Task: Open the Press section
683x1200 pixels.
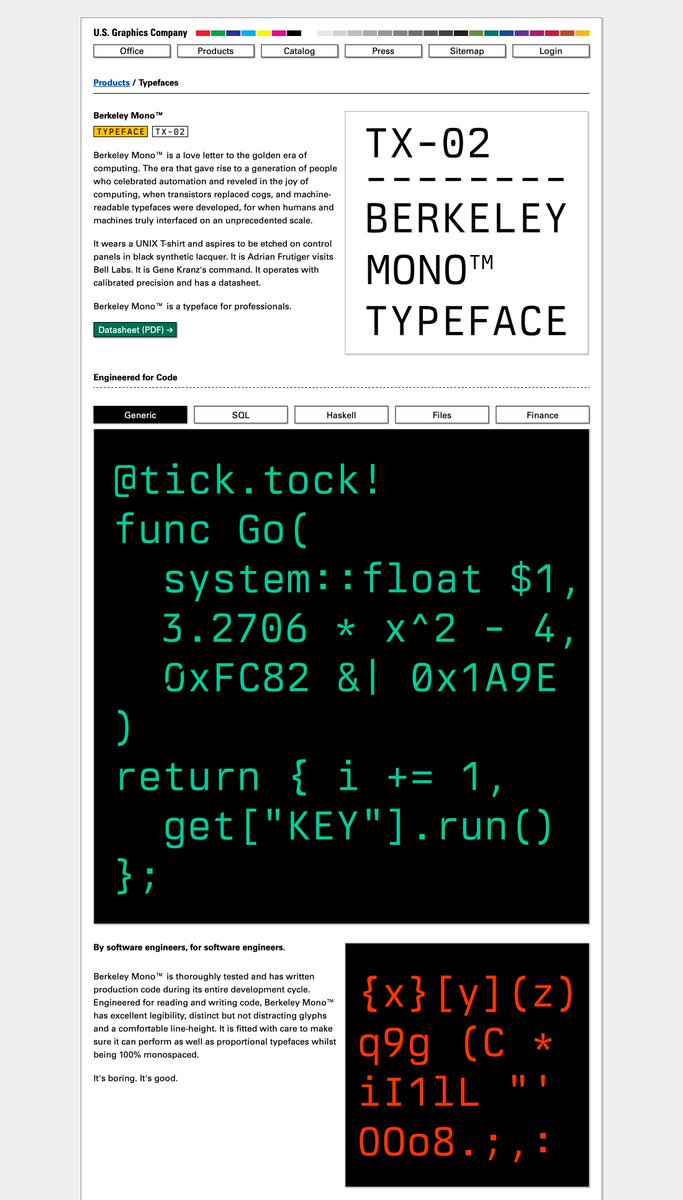Action: tap(383, 51)
